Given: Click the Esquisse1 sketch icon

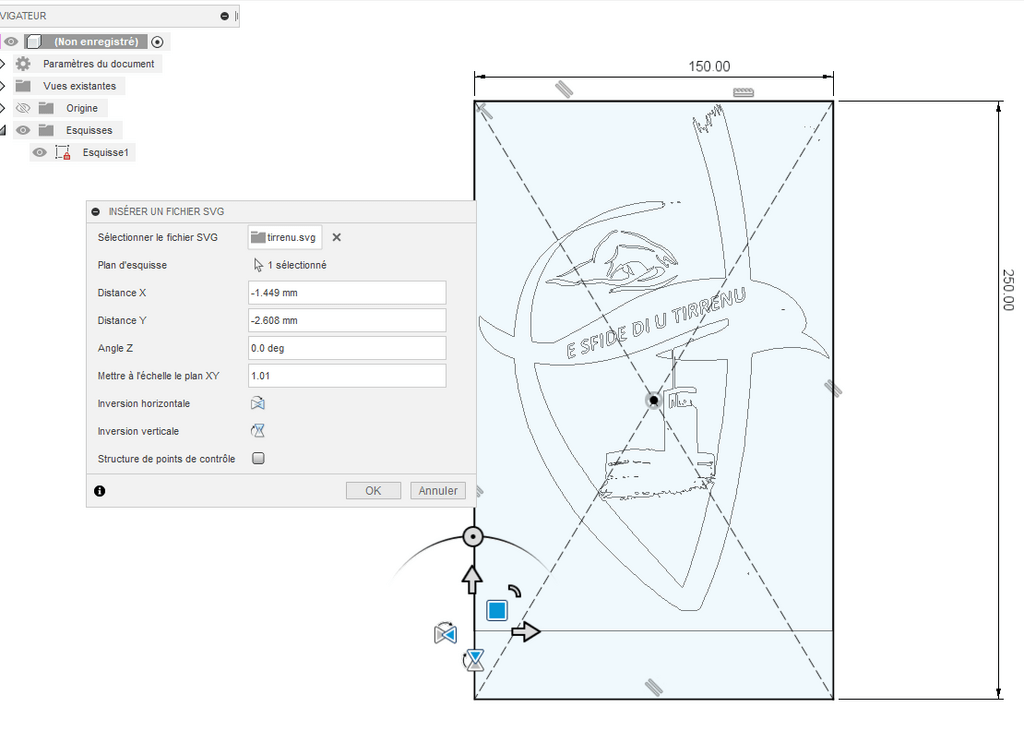Looking at the screenshot, I should click(x=63, y=153).
